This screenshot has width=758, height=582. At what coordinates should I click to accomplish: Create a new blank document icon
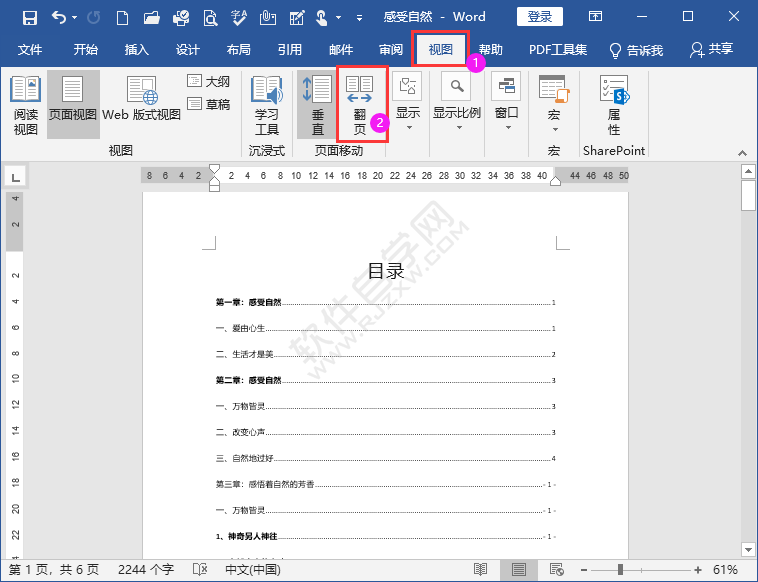(x=123, y=18)
